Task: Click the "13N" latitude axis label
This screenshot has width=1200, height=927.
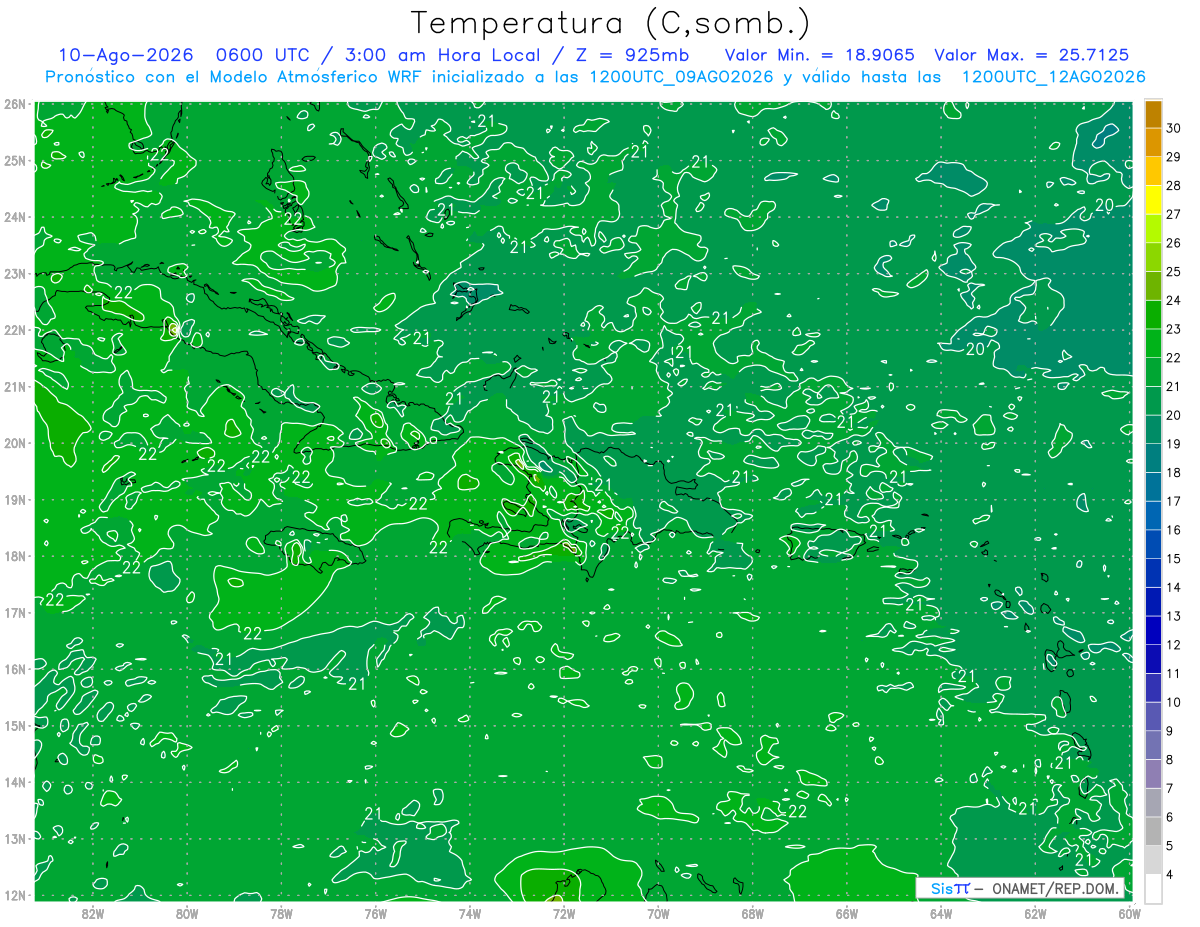Action: point(15,838)
